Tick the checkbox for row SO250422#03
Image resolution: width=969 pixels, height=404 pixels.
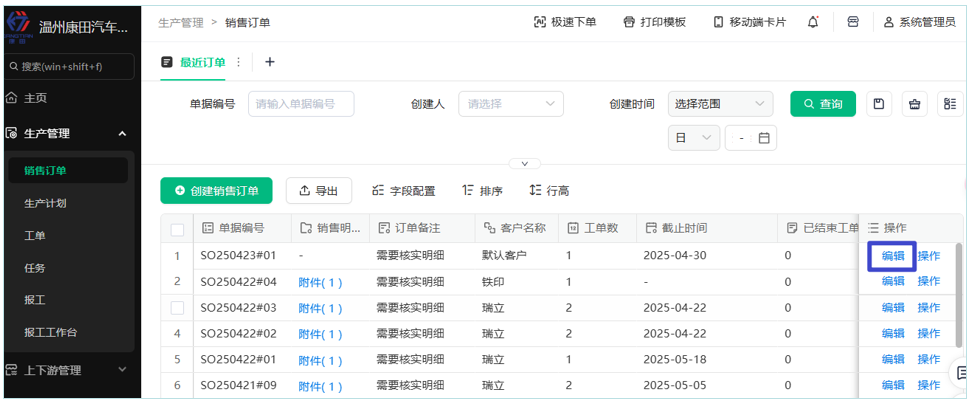click(x=177, y=308)
